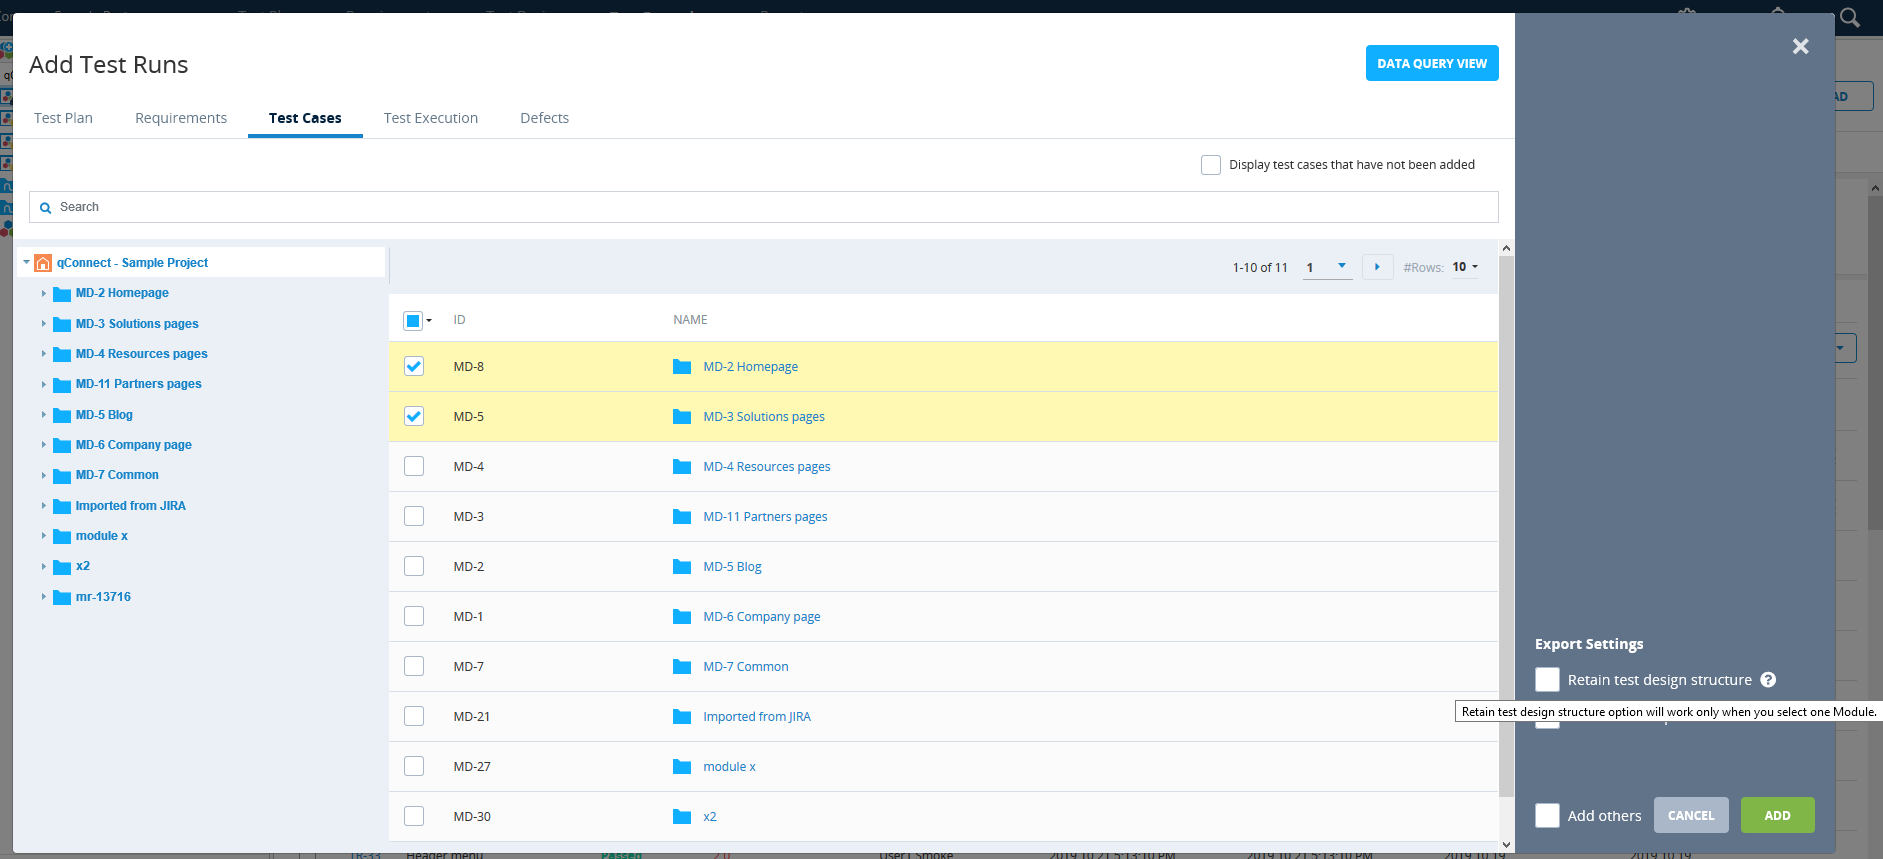Expand the MD-4 Resources pages tree node

(x=43, y=354)
